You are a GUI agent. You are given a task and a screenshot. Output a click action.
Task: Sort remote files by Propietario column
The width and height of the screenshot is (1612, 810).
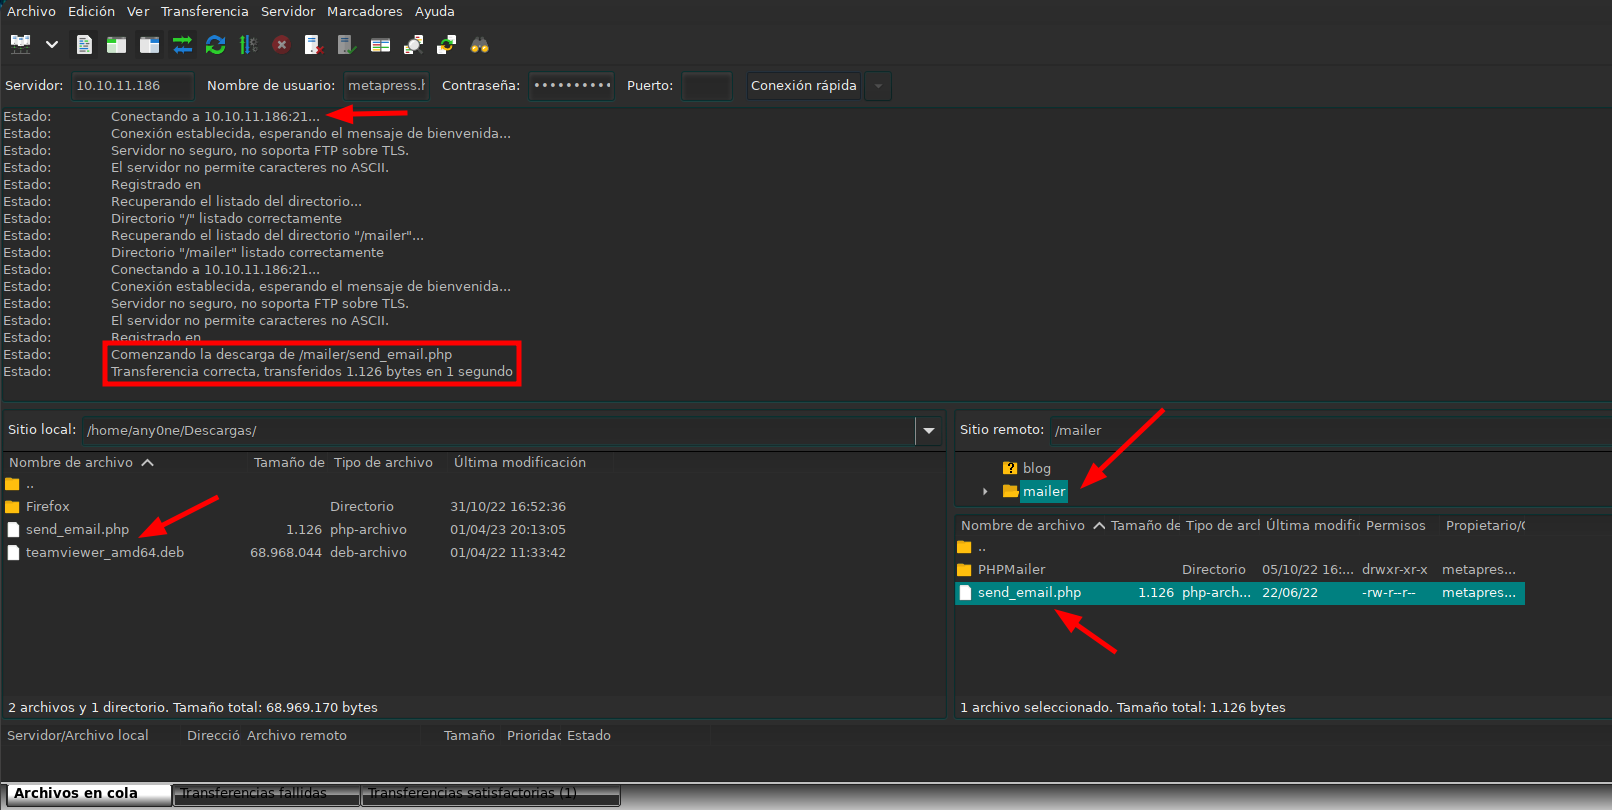pos(1485,525)
